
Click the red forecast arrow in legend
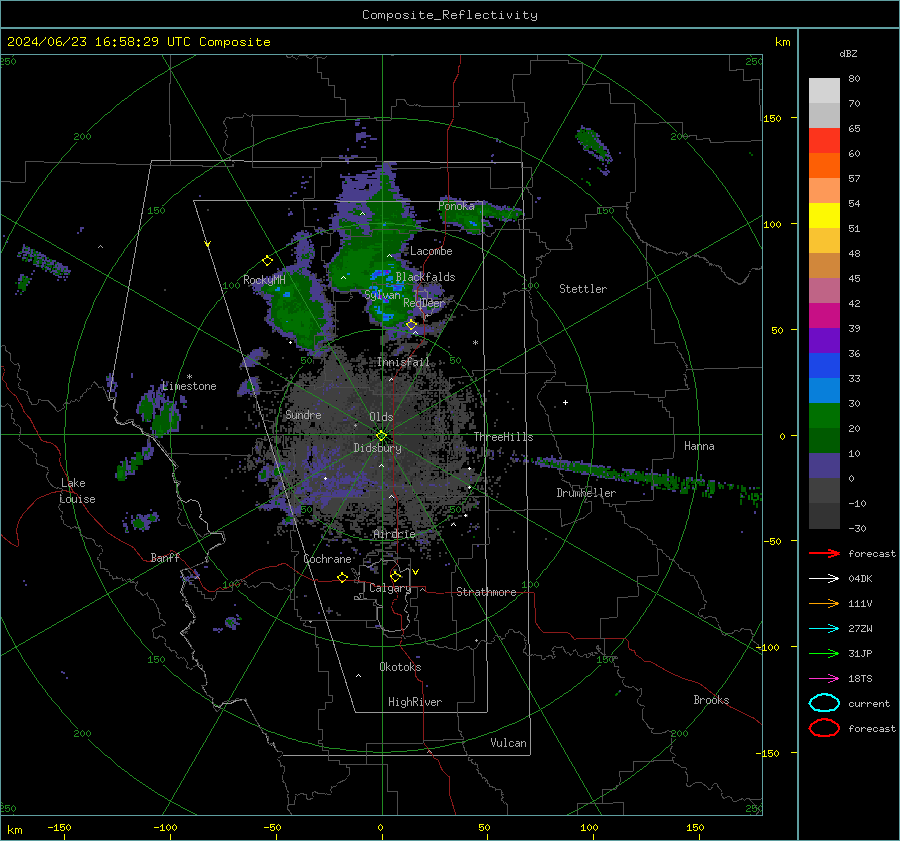824,553
